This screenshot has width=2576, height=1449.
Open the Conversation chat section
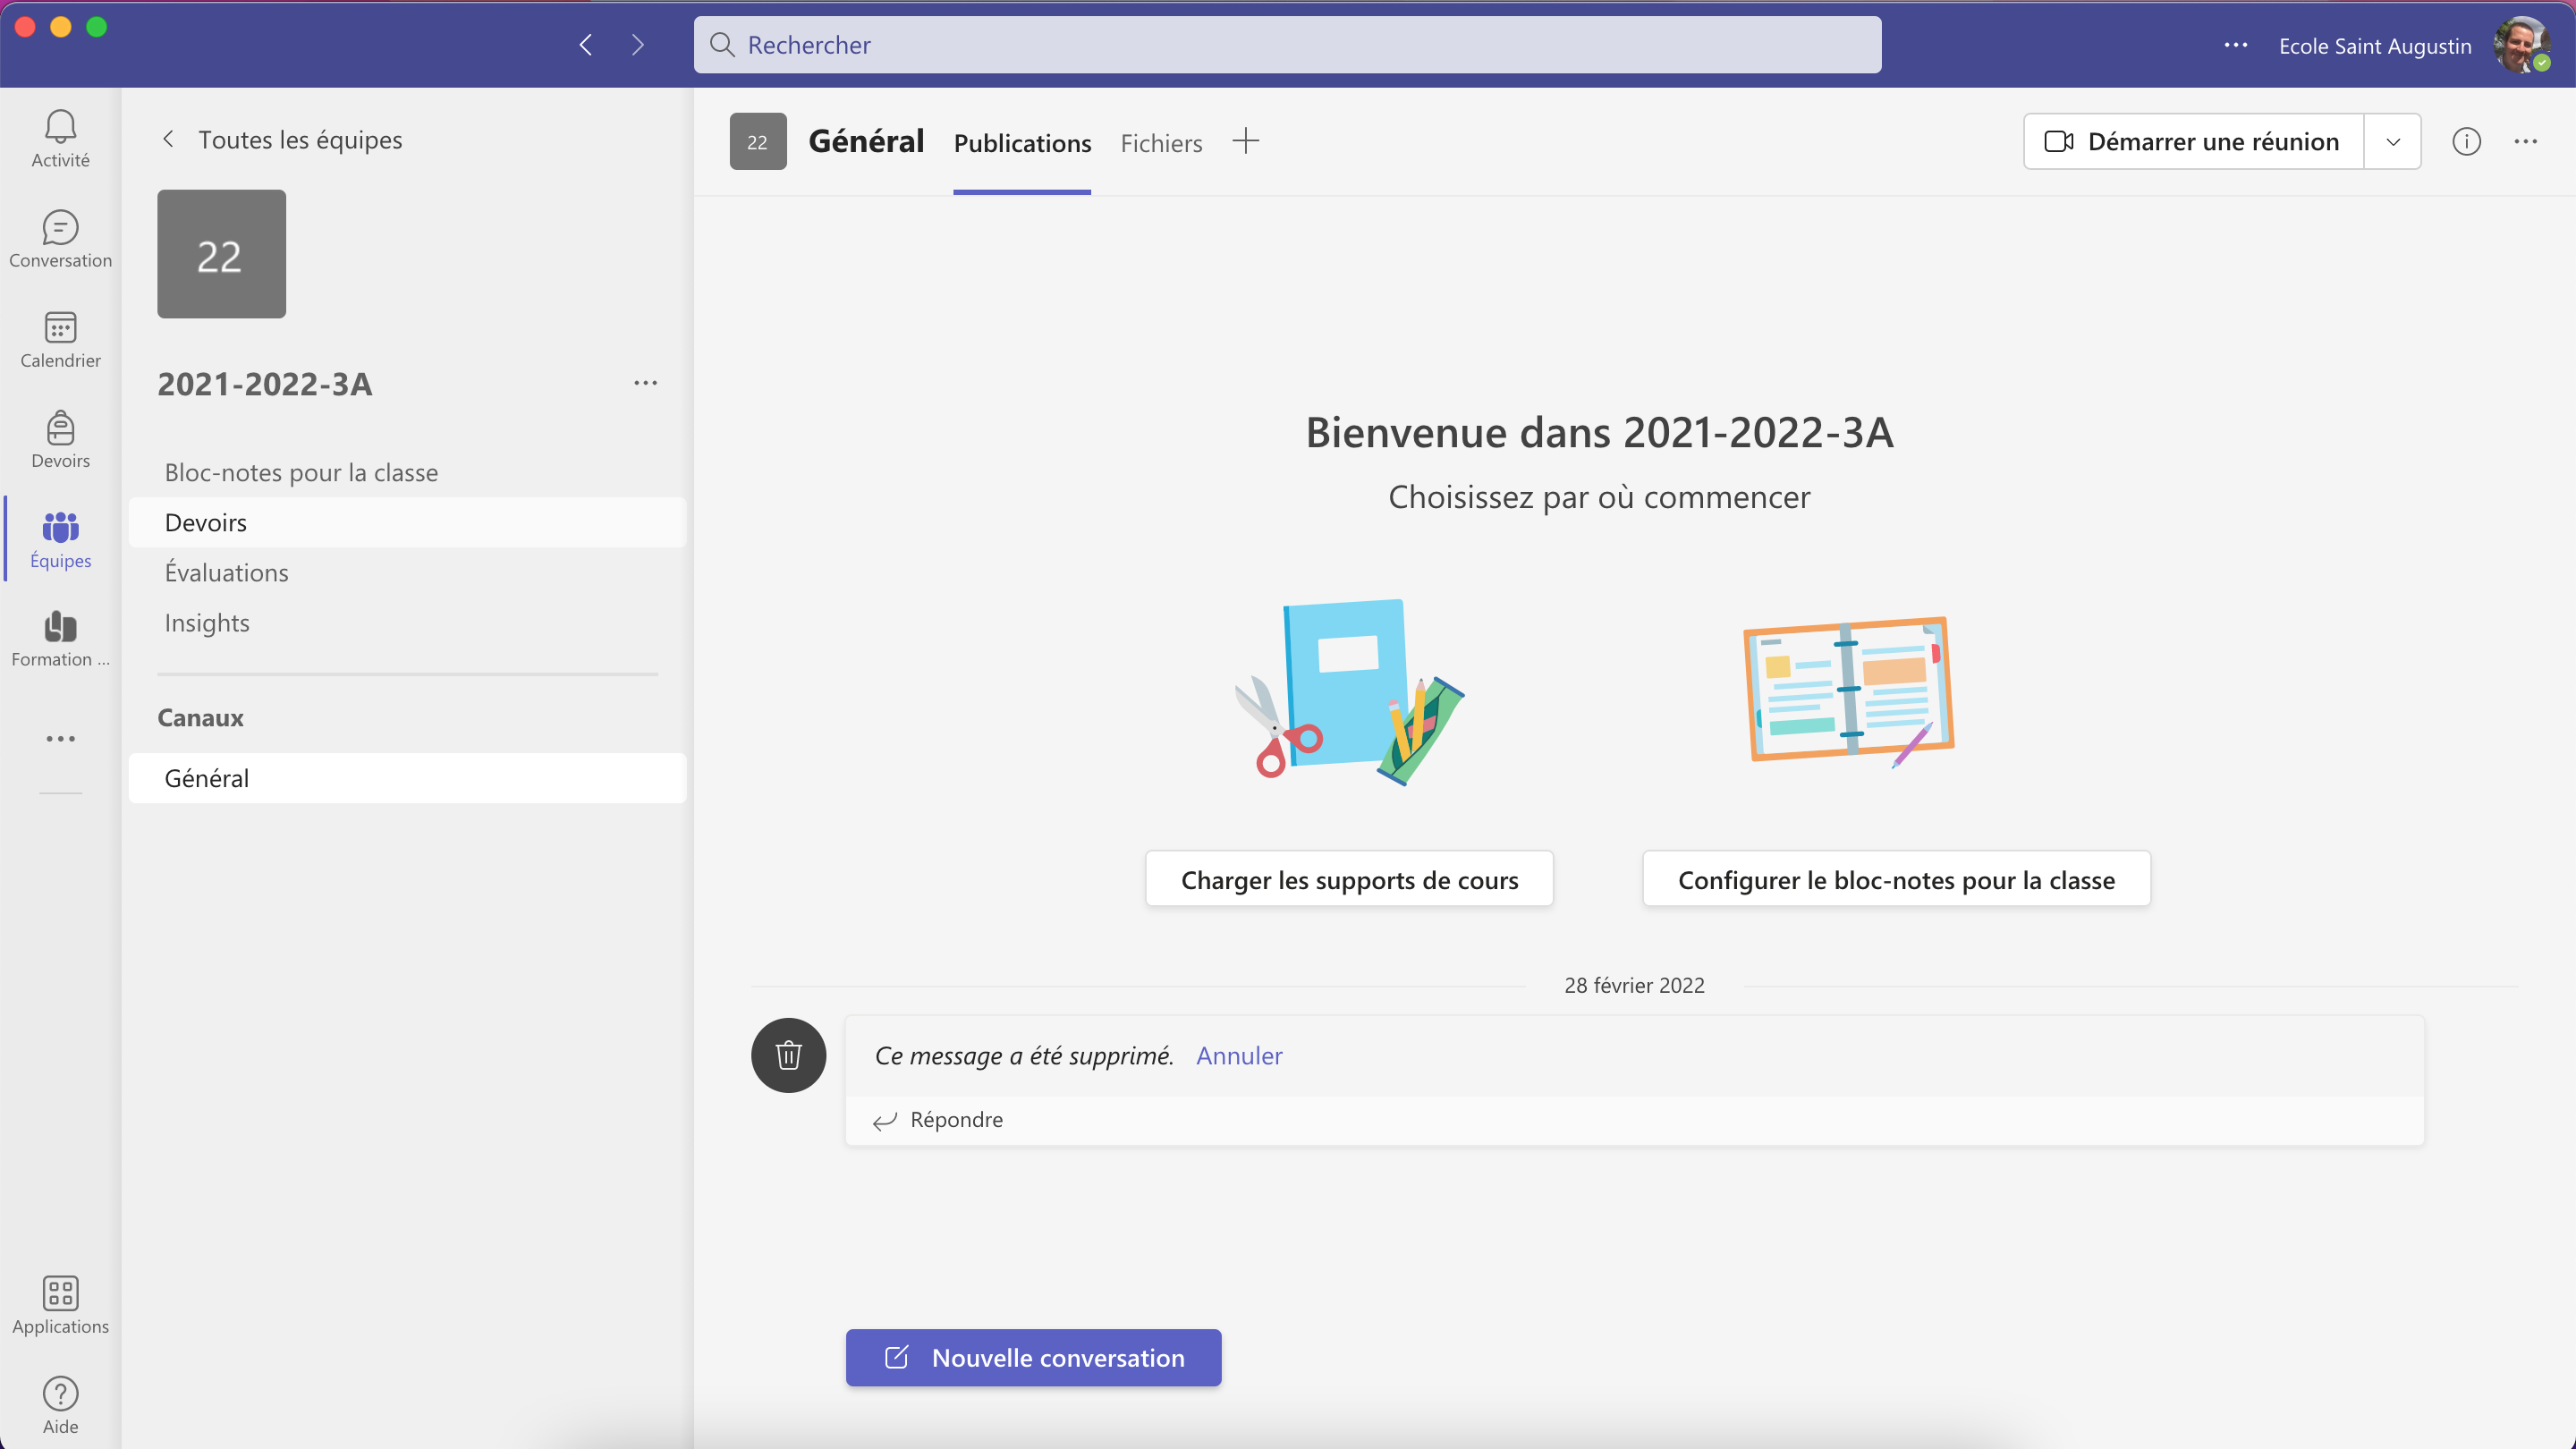60,238
